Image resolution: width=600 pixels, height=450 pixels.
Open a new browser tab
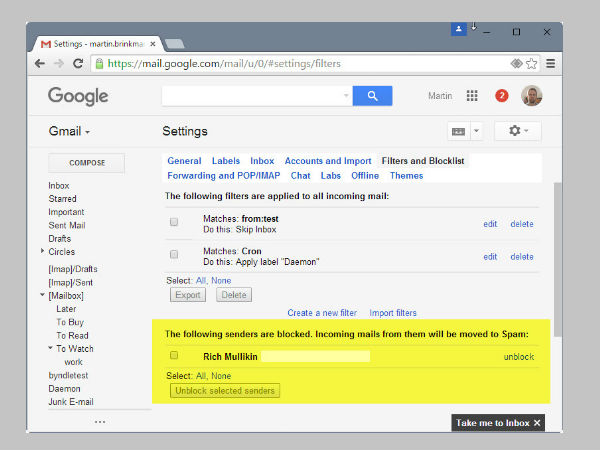click(x=175, y=44)
